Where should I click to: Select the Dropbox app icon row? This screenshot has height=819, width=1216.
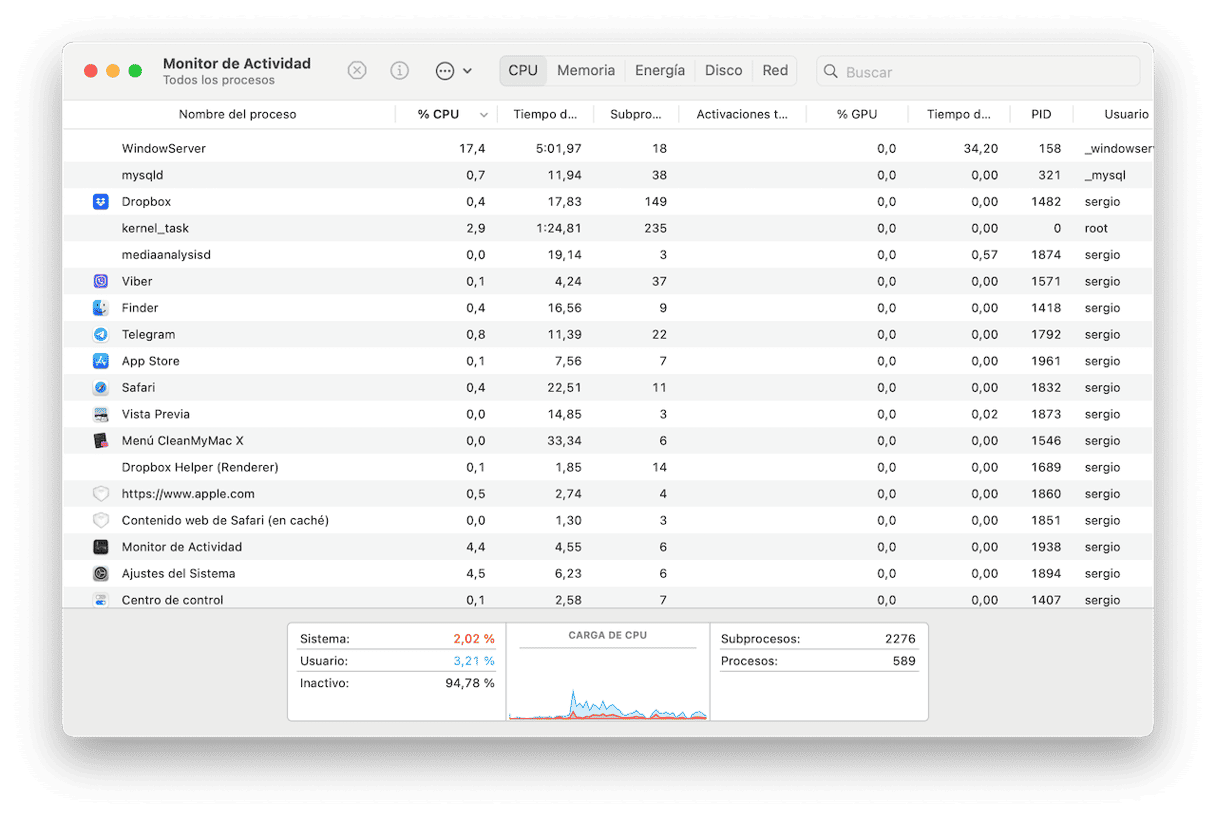pos(101,202)
